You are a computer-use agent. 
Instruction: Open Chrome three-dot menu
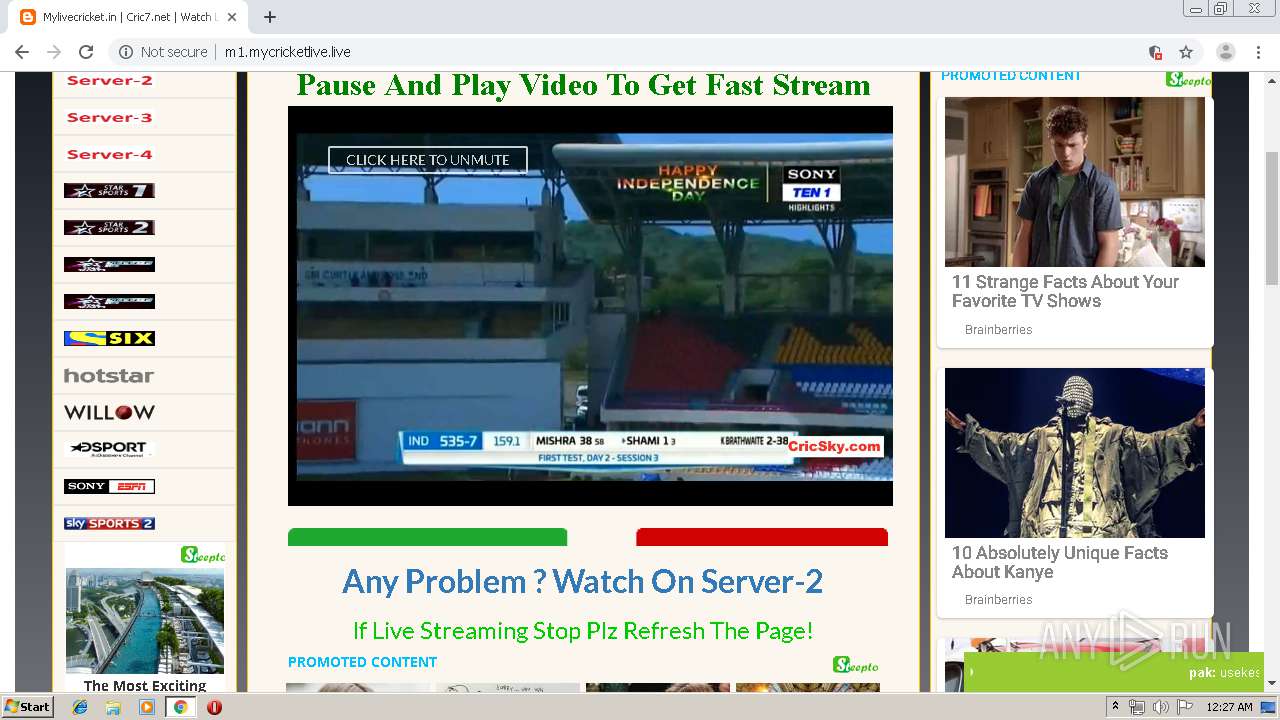point(1258,52)
